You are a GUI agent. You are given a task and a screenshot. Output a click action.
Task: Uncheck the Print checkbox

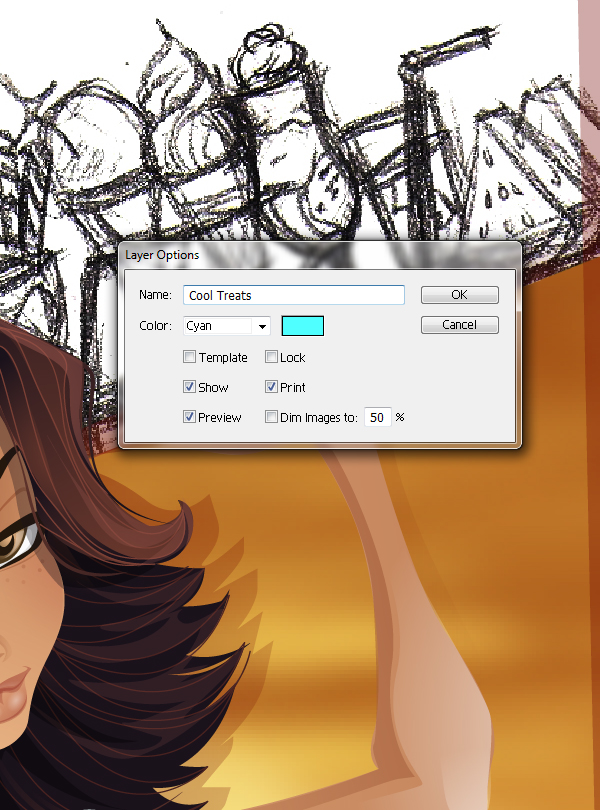click(x=271, y=386)
